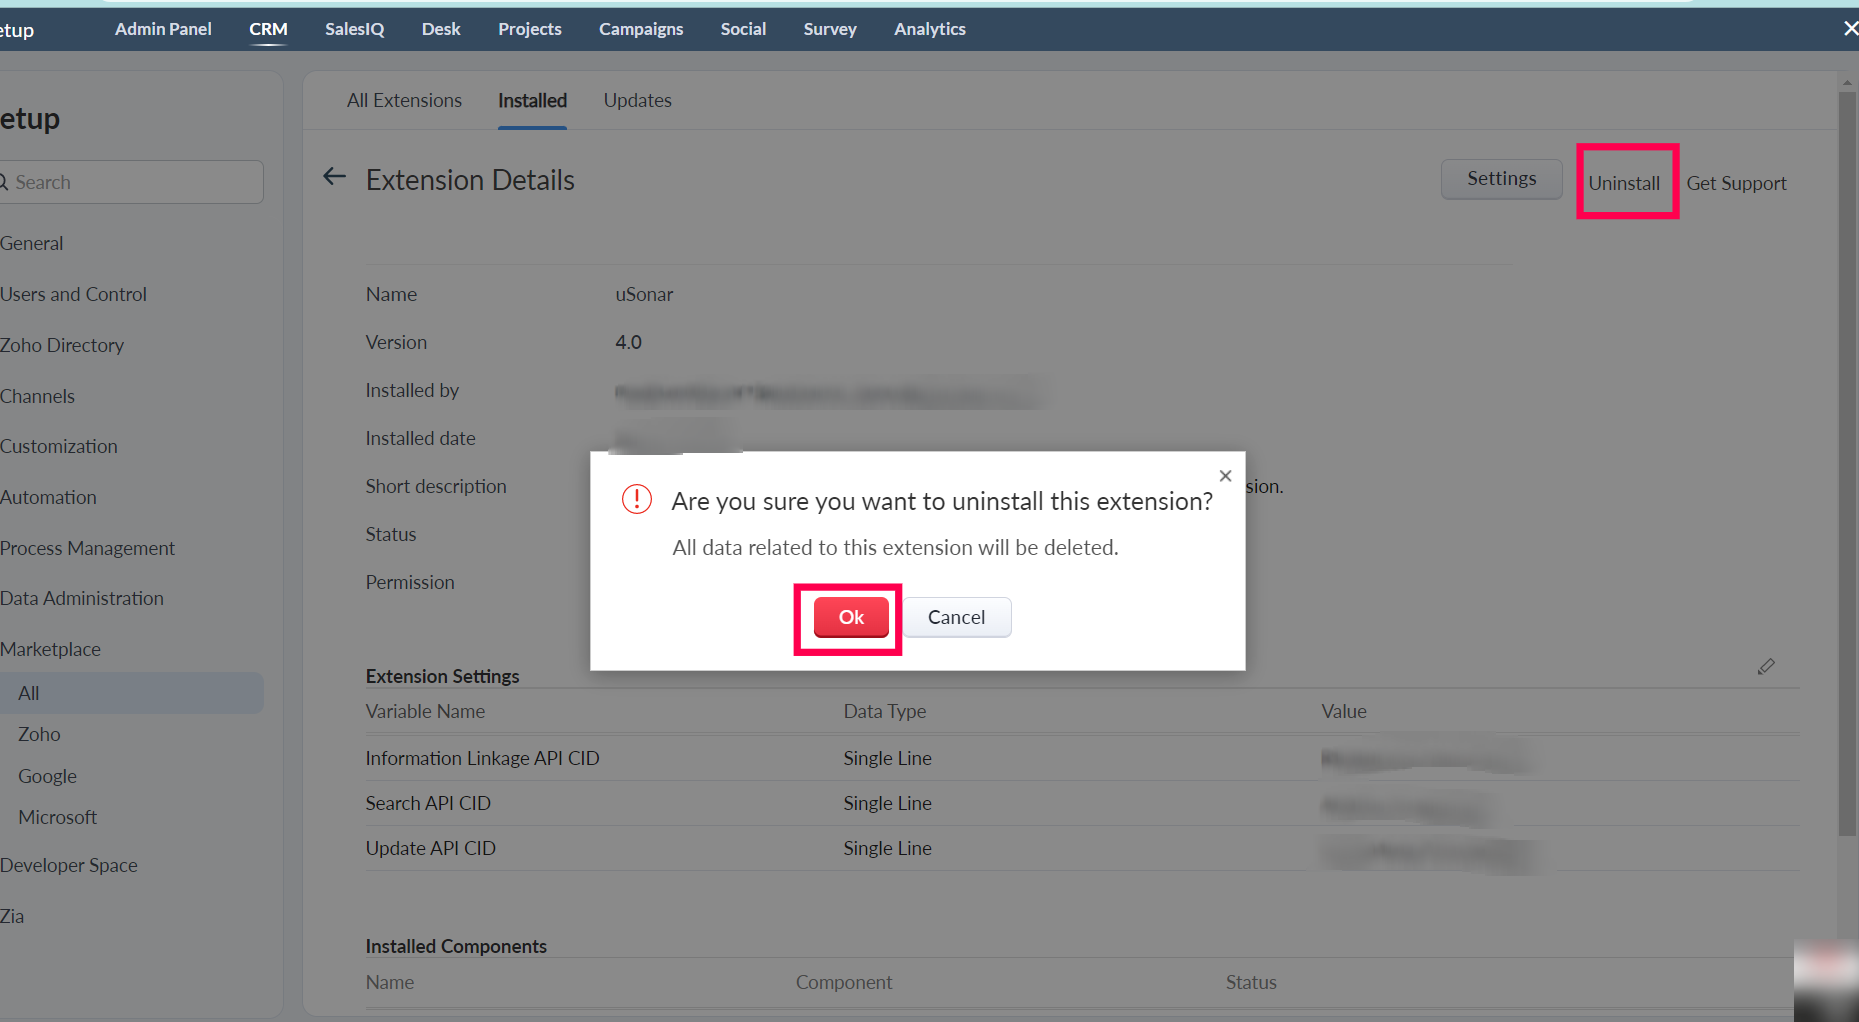Select Microsoft under Marketplace
The height and width of the screenshot is (1022, 1859).
tap(57, 817)
